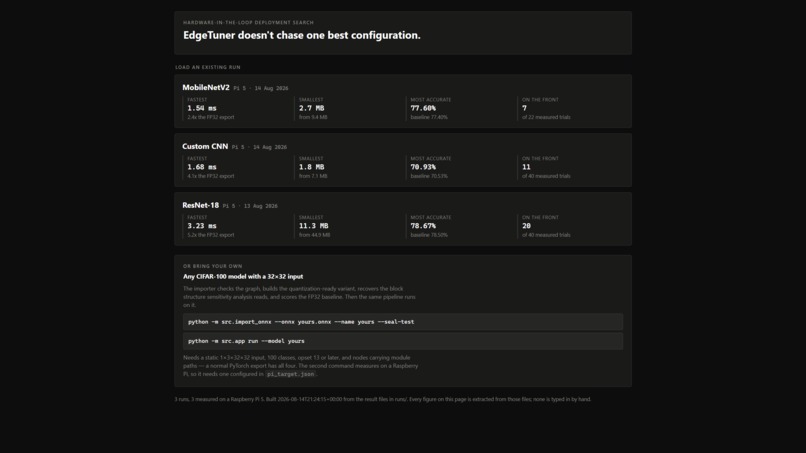Click ResNet-18 smallest size 11.3 MB
The height and width of the screenshot is (453, 806).
[x=314, y=226]
